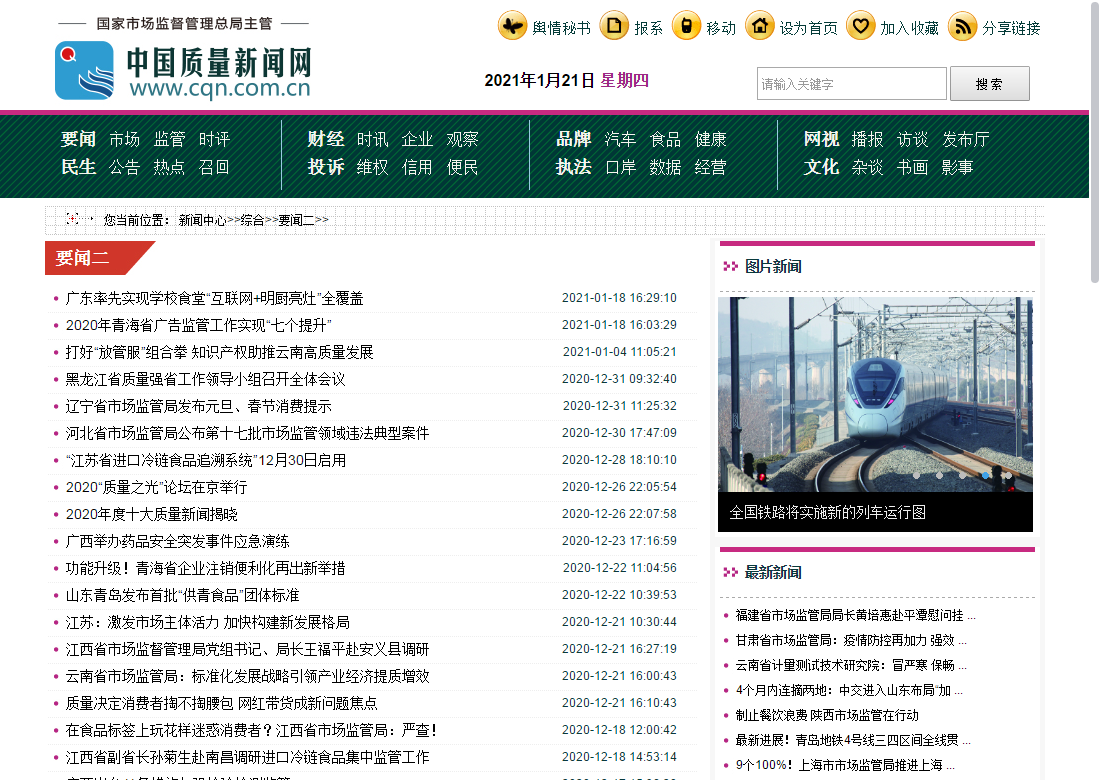
Task: Open the 汽车 menu item
Action: pyautogui.click(x=620, y=139)
